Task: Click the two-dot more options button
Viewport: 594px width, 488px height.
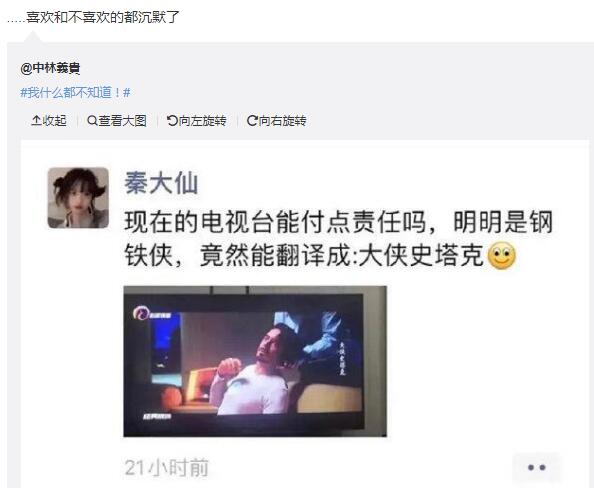Action: 536,468
